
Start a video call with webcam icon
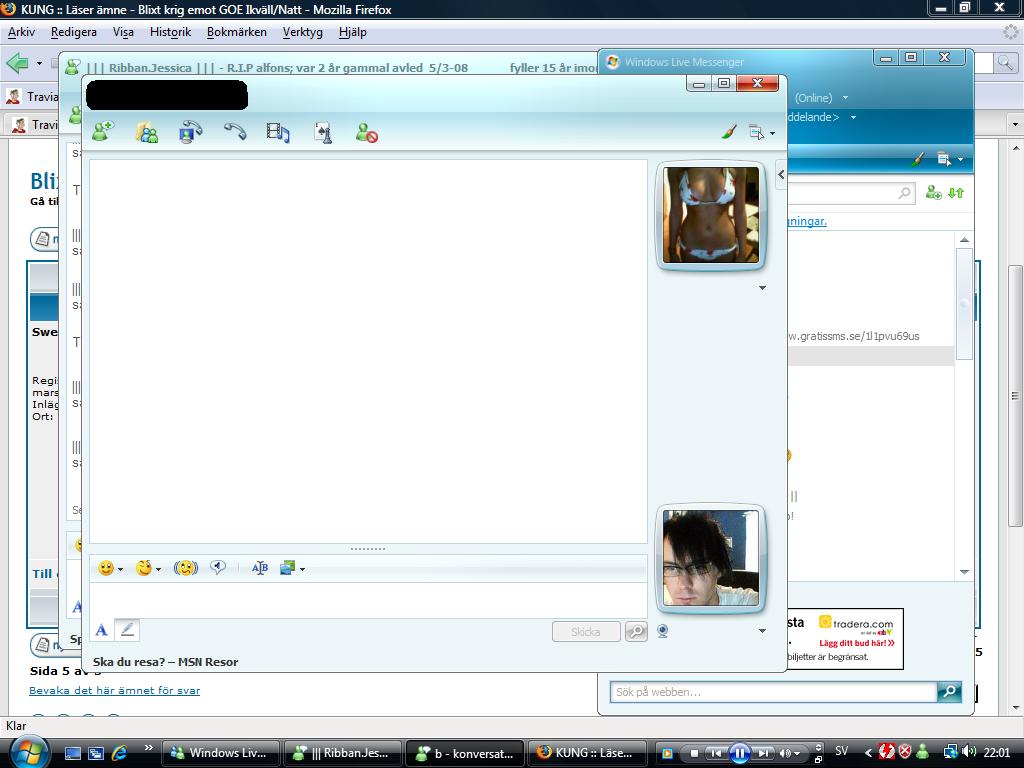(191, 132)
